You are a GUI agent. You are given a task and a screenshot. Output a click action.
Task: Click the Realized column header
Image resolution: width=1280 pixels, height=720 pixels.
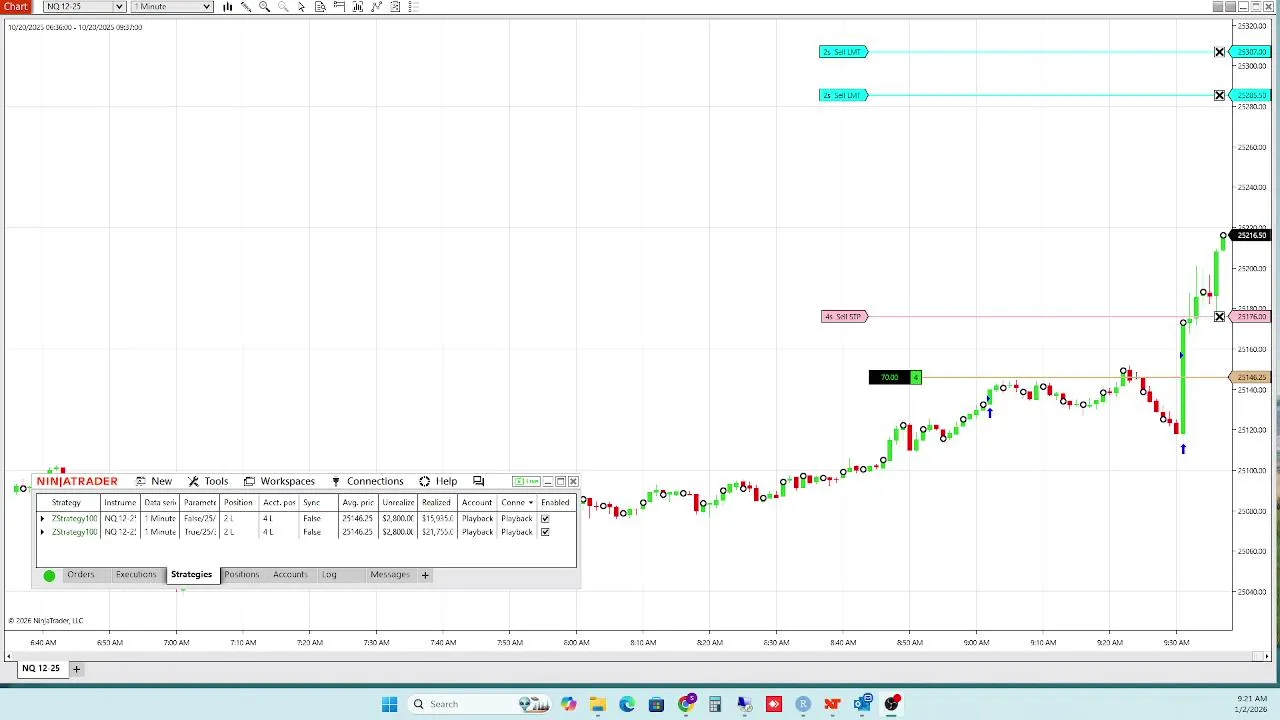tap(436, 502)
